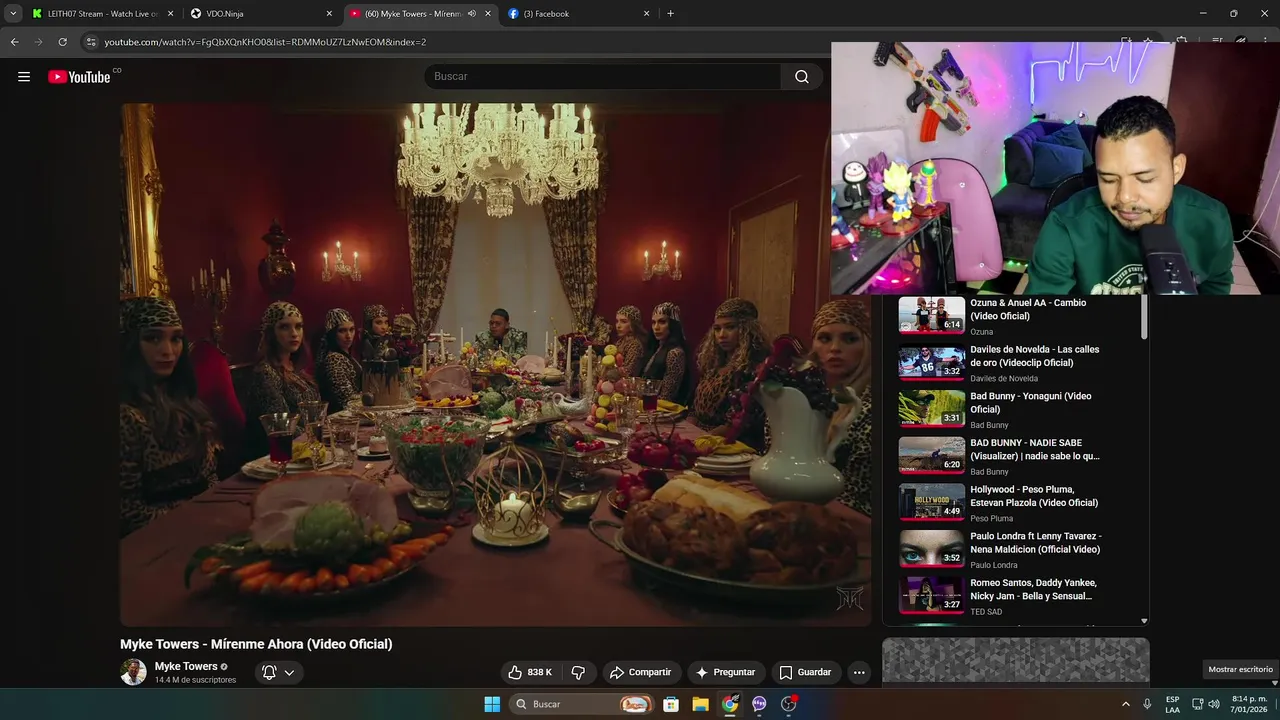The image size is (1280, 720).
Task: Open the three-dot more actions menu
Action: 859,672
